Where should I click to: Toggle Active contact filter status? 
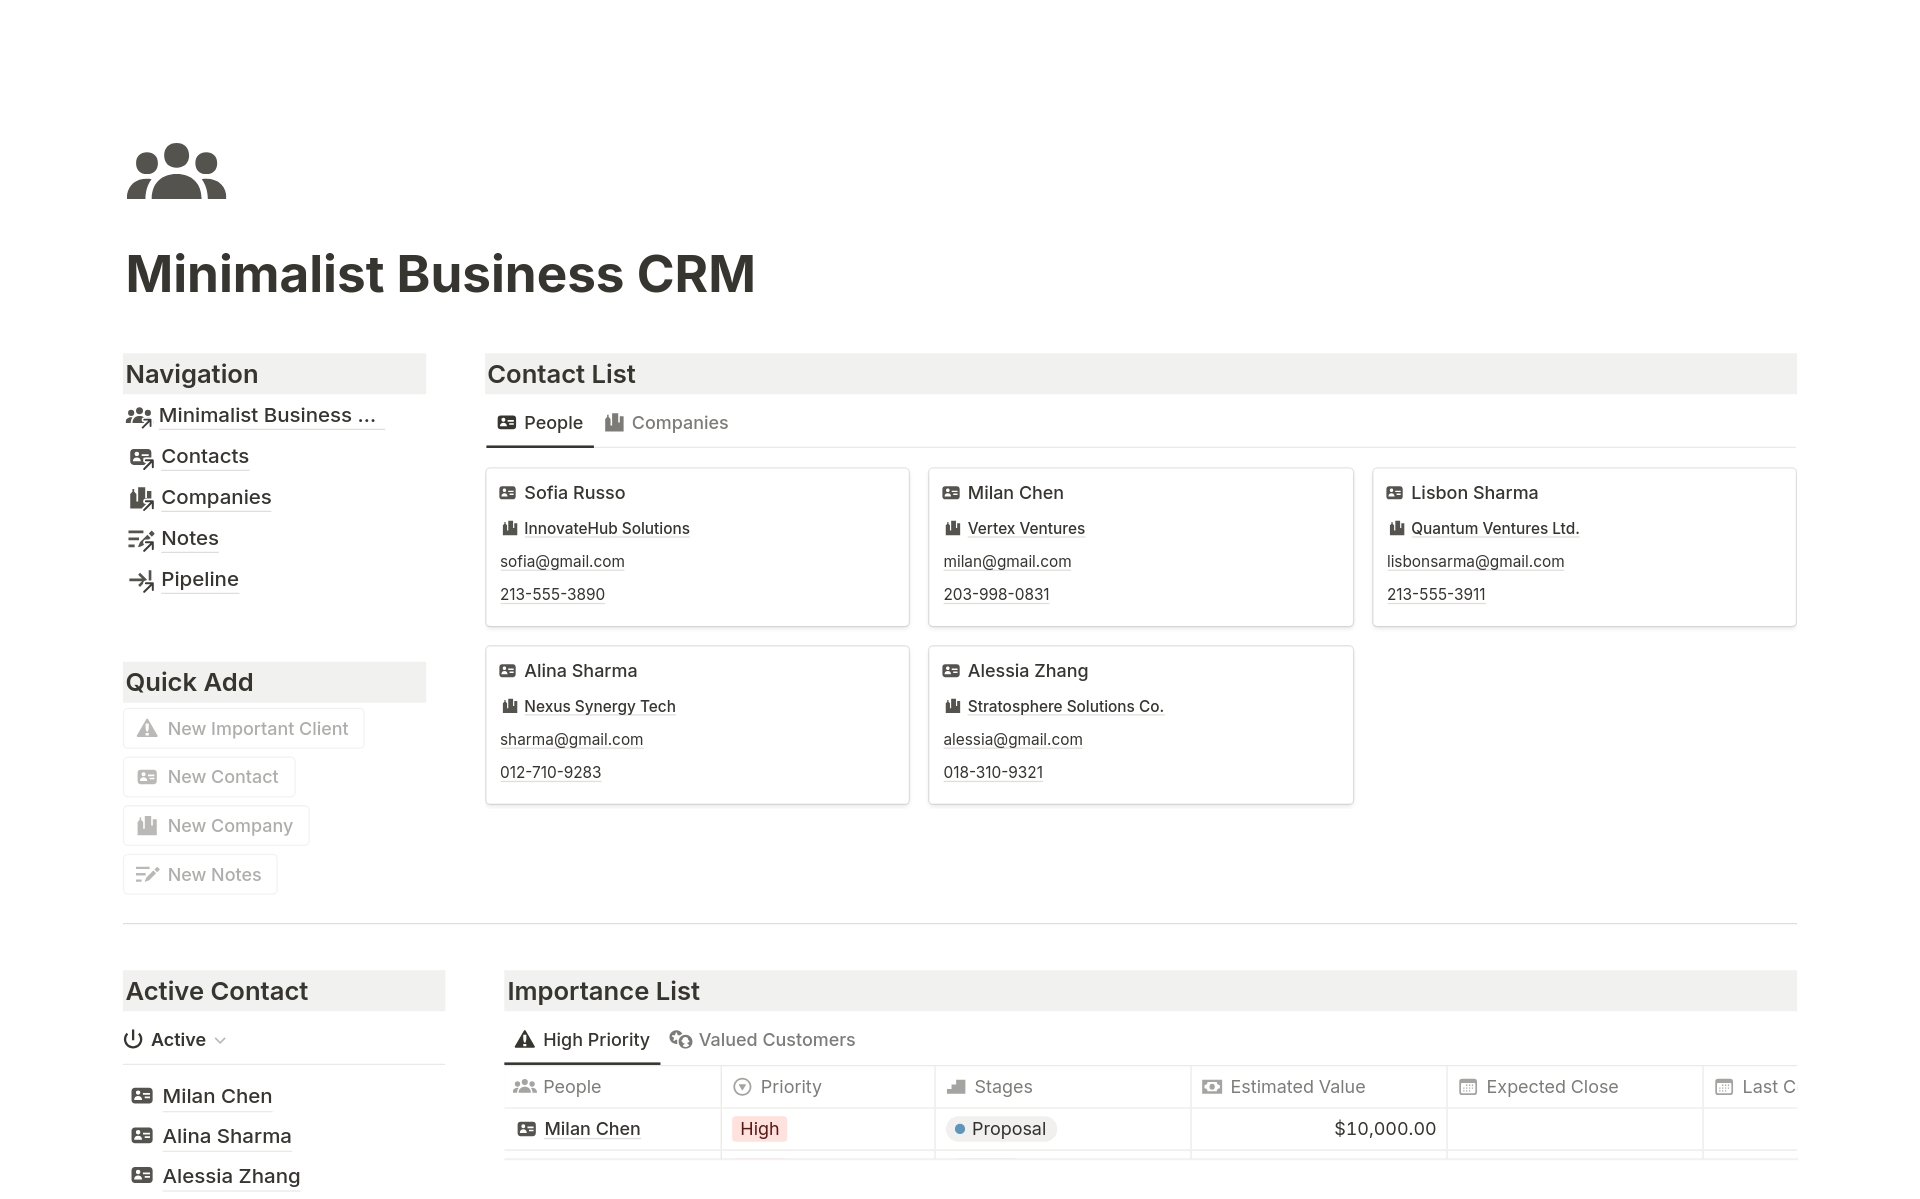tap(173, 1039)
